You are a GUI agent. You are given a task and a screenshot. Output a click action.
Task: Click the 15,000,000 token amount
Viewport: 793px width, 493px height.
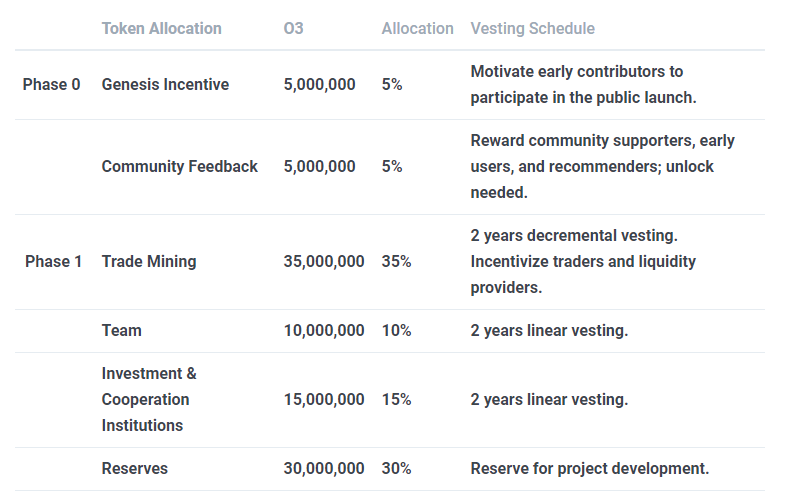coord(324,400)
